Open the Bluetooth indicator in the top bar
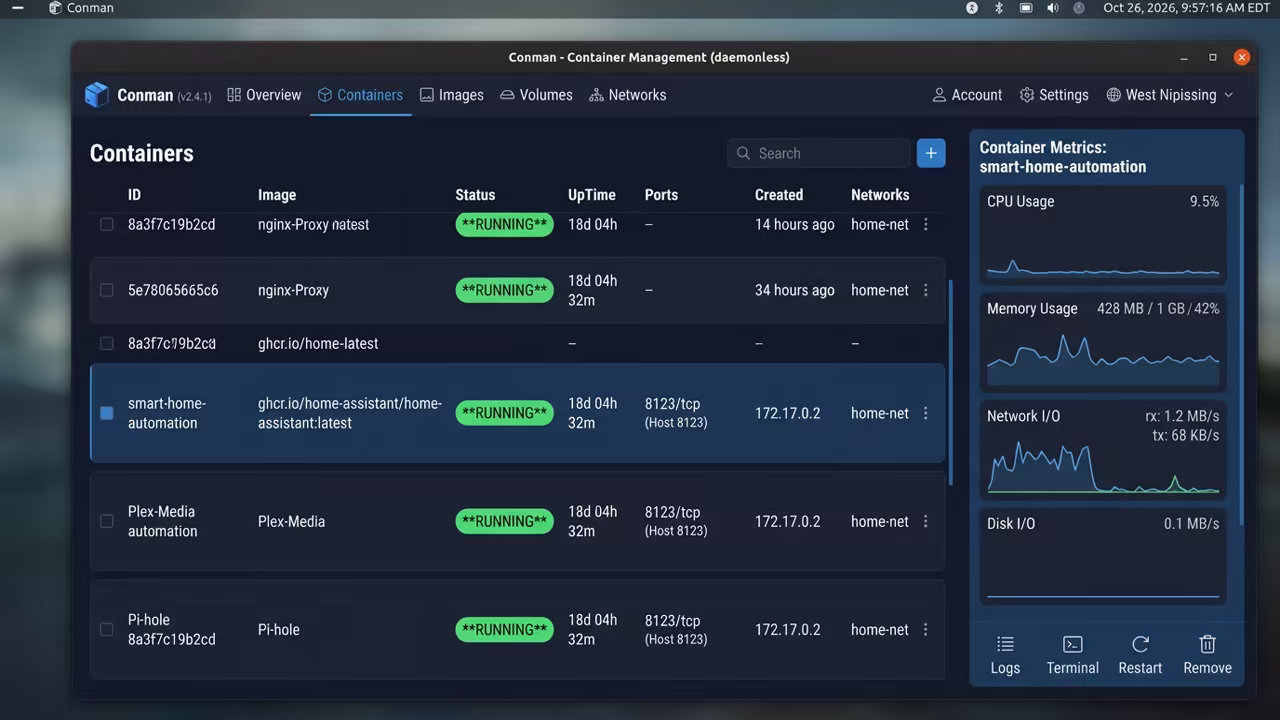This screenshot has width=1280, height=720. click(998, 8)
